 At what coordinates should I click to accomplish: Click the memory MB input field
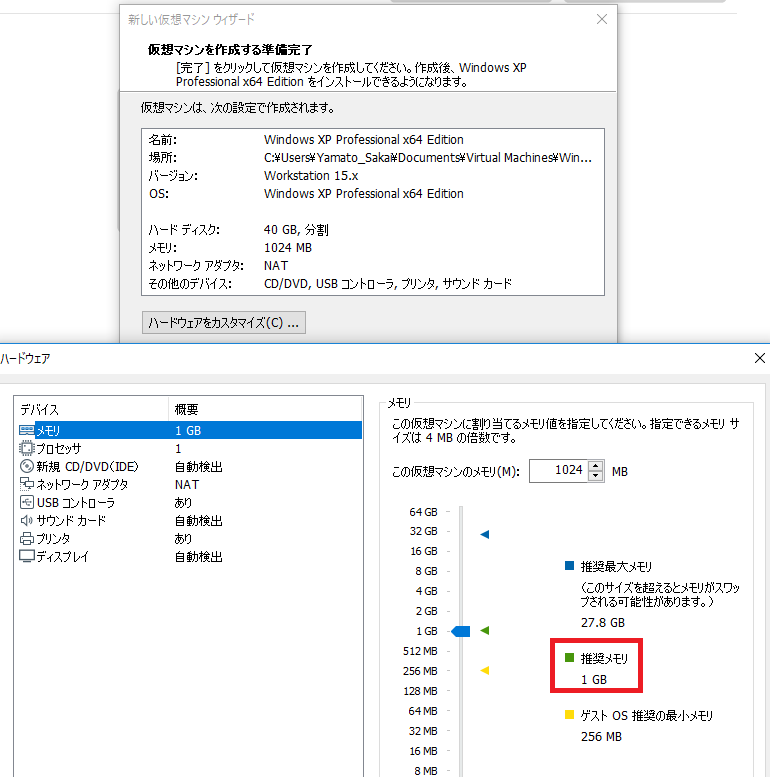pyautogui.click(x=559, y=471)
